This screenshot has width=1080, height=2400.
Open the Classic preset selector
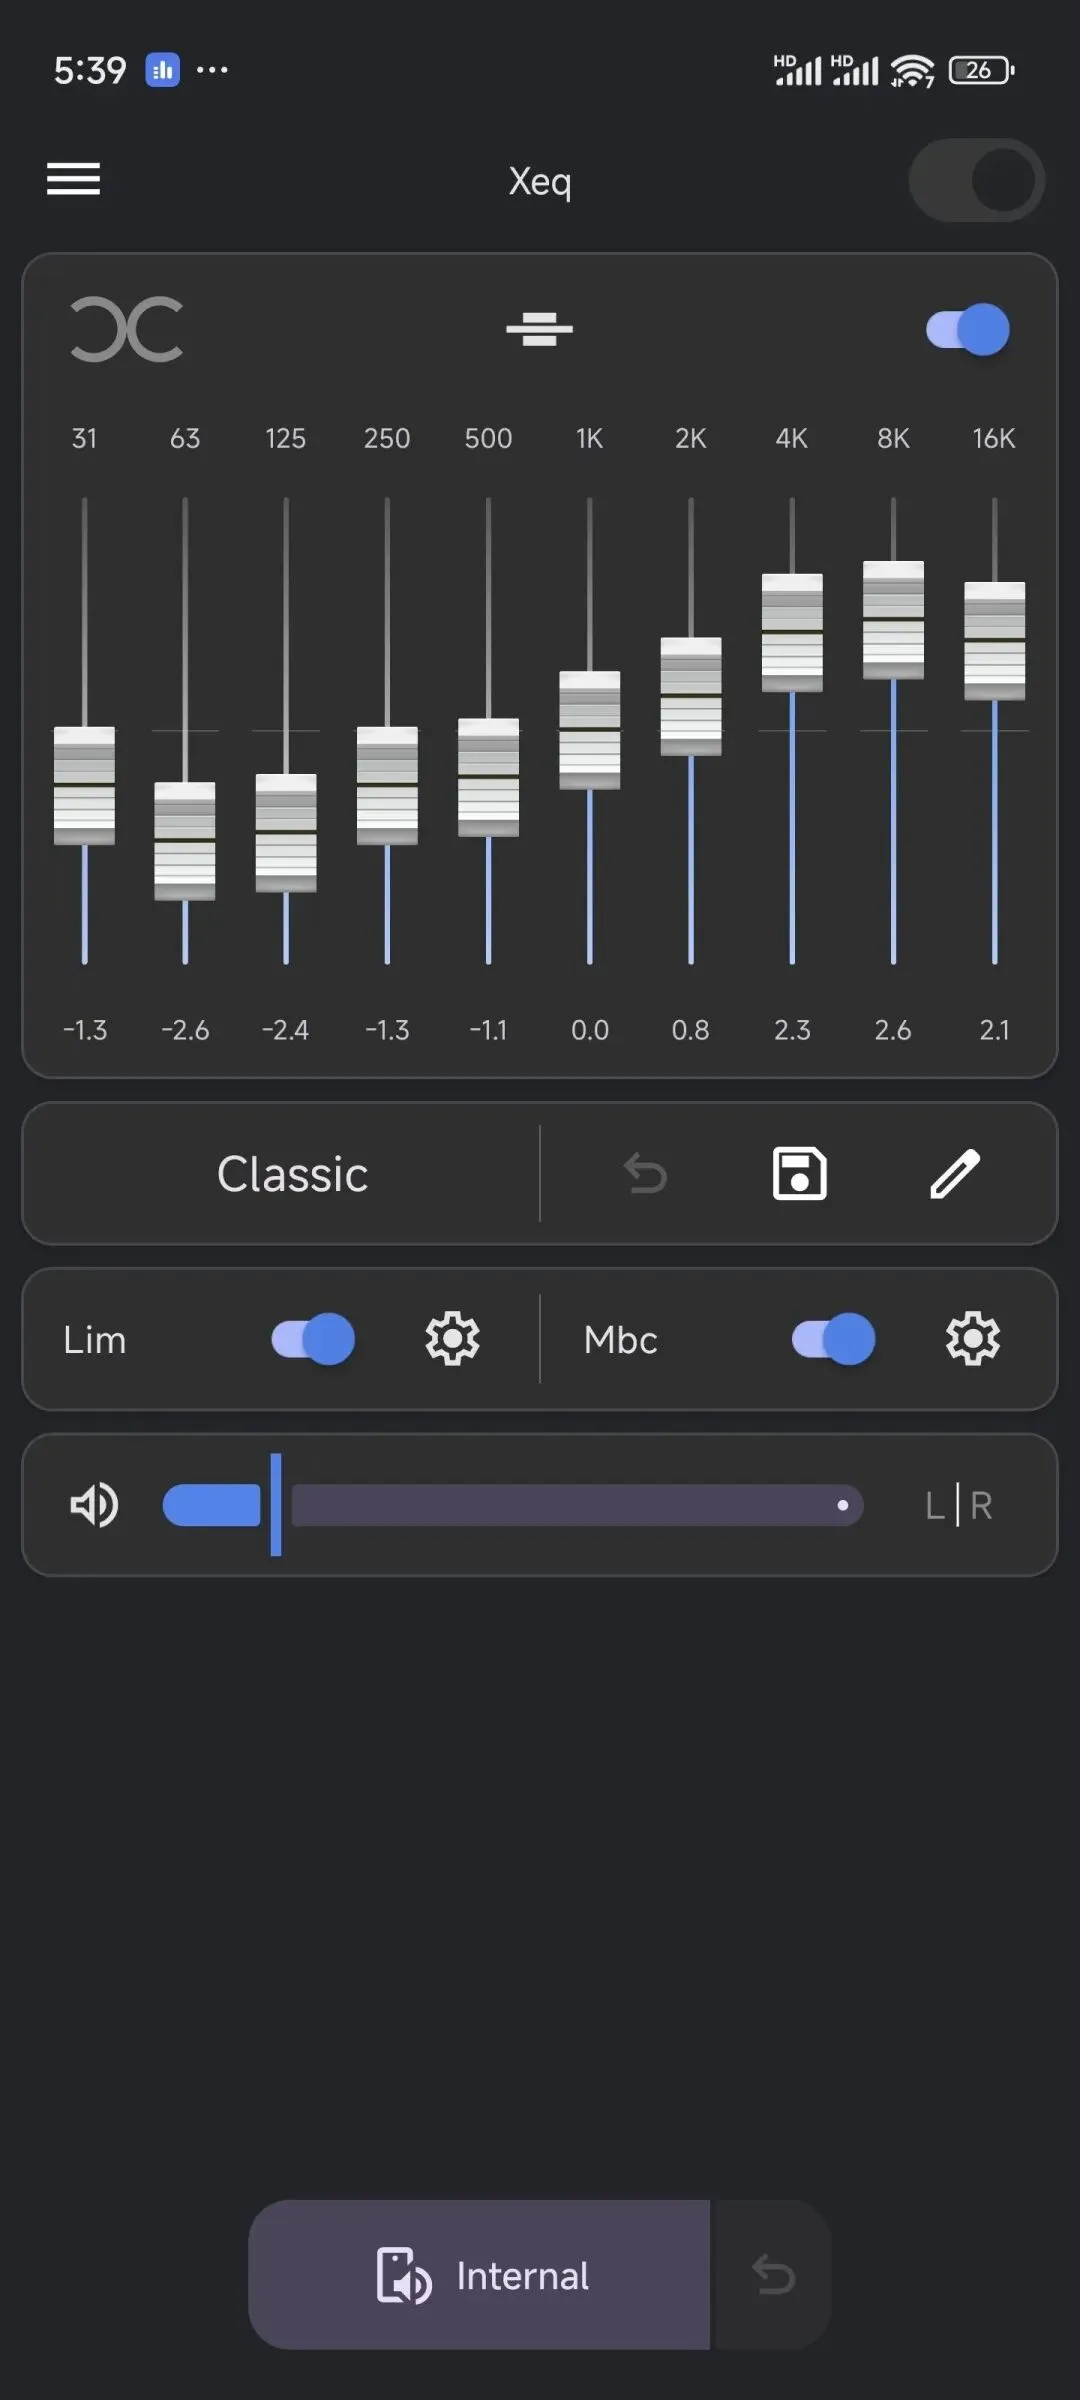pyautogui.click(x=292, y=1173)
